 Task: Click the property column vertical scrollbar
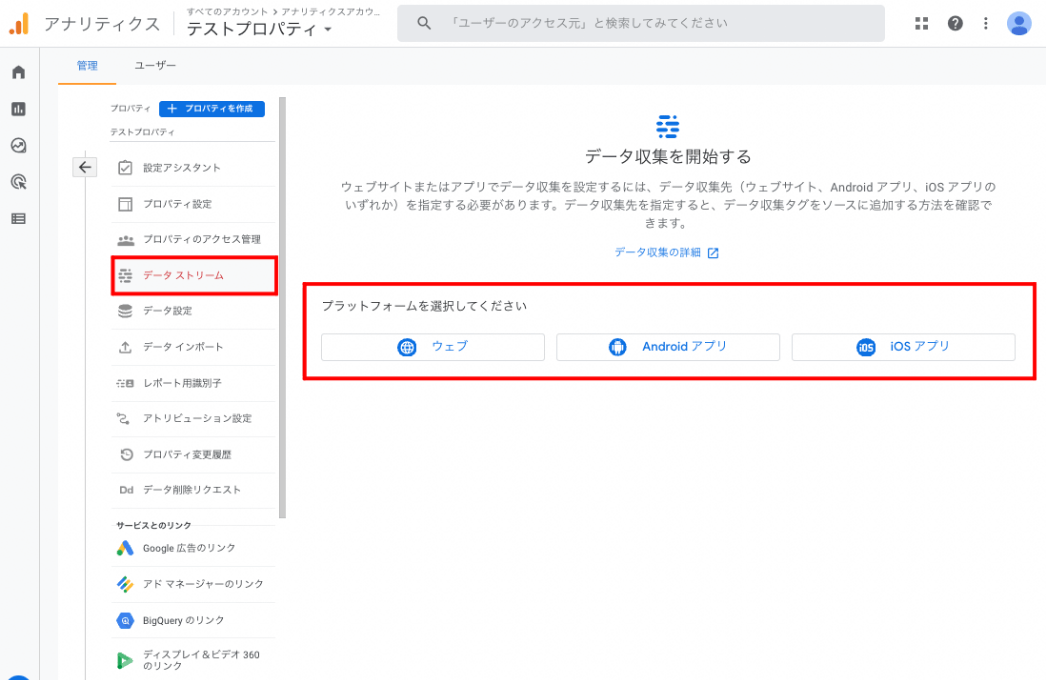(x=282, y=307)
